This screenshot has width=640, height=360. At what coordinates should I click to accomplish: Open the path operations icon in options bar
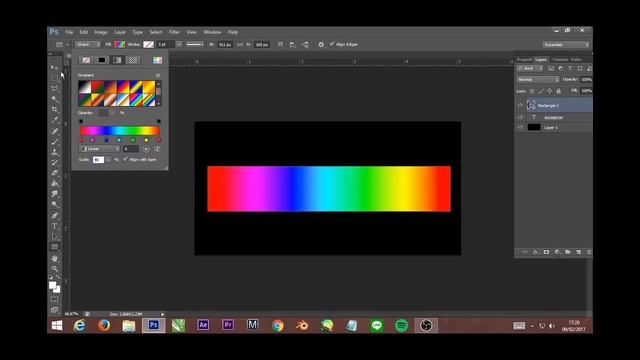click(280, 44)
